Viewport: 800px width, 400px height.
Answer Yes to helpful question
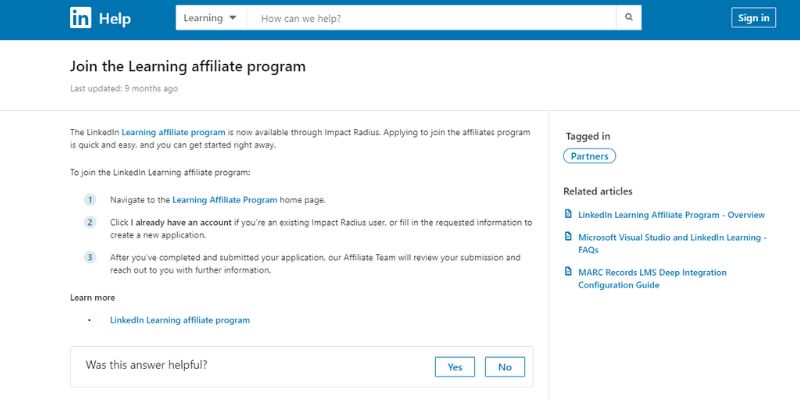pos(455,367)
